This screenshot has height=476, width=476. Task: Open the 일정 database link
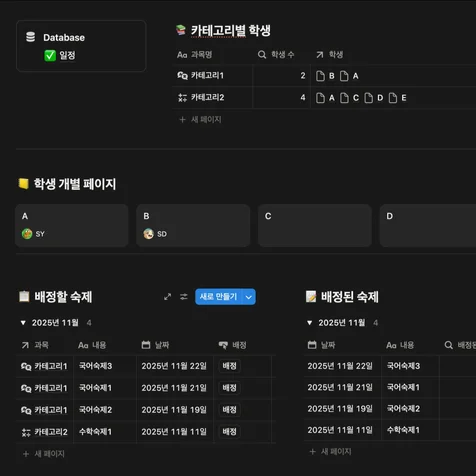pyautogui.click(x=67, y=55)
